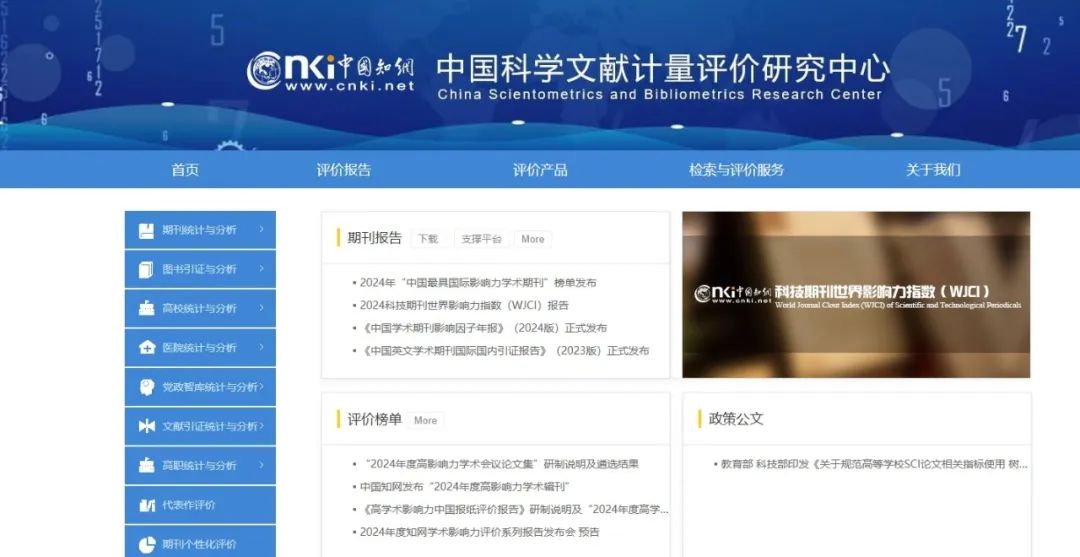The width and height of the screenshot is (1080, 557).
Task: Open the 评价报告 navigation menu
Action: point(344,170)
